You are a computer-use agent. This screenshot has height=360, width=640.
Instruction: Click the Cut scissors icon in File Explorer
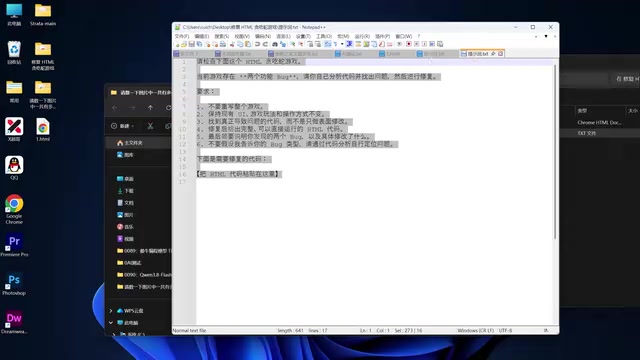point(150,126)
